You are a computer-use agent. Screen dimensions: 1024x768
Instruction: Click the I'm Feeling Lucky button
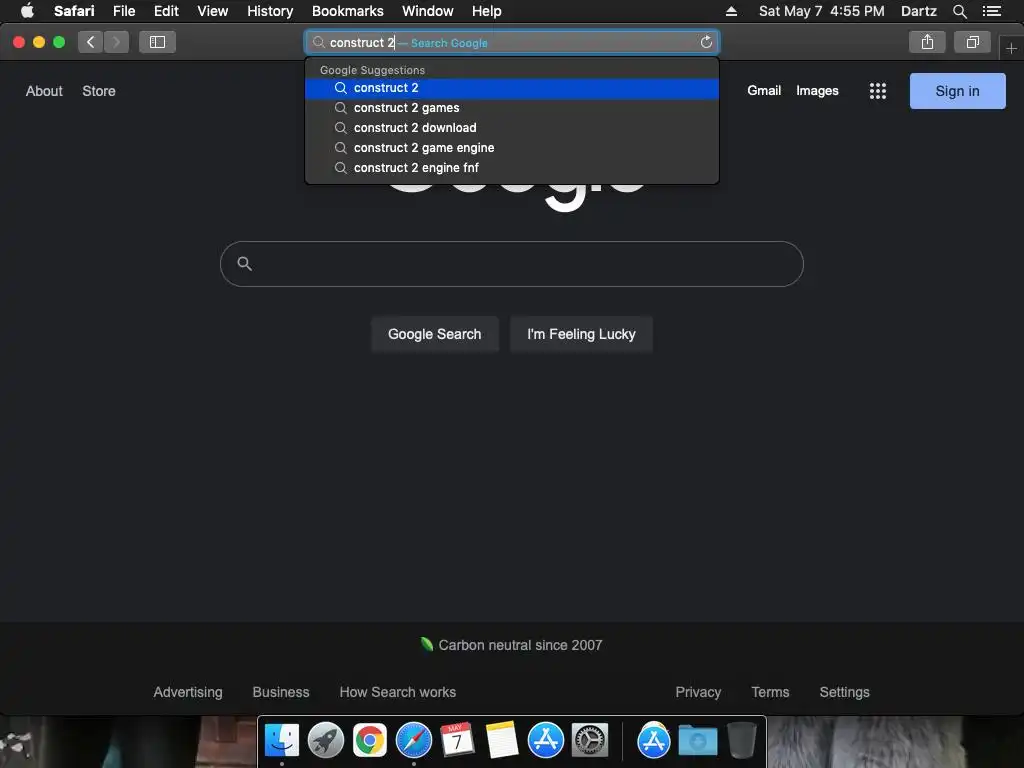tap(581, 334)
